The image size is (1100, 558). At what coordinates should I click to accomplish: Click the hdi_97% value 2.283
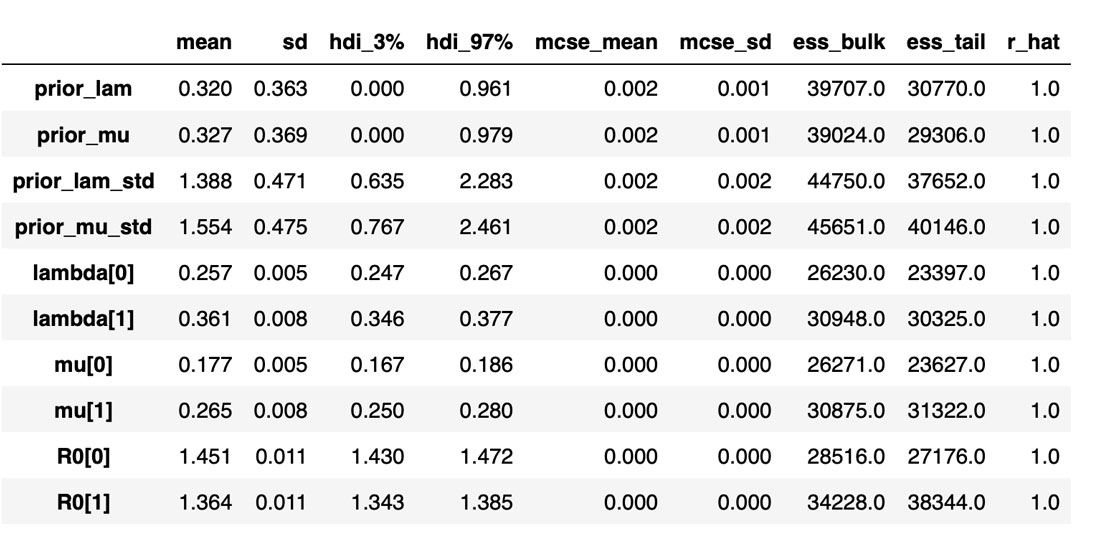pyautogui.click(x=486, y=181)
